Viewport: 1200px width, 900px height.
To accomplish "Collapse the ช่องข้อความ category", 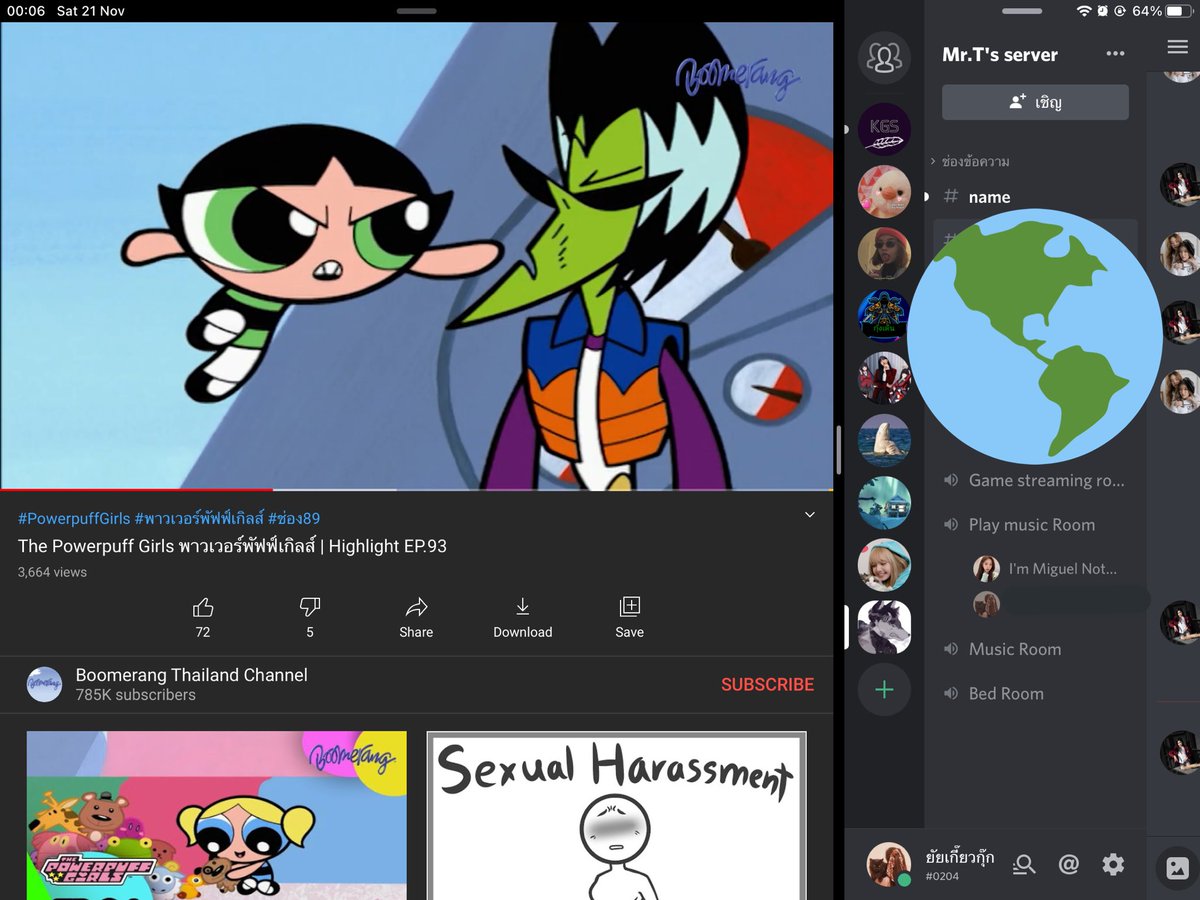I will click(970, 161).
